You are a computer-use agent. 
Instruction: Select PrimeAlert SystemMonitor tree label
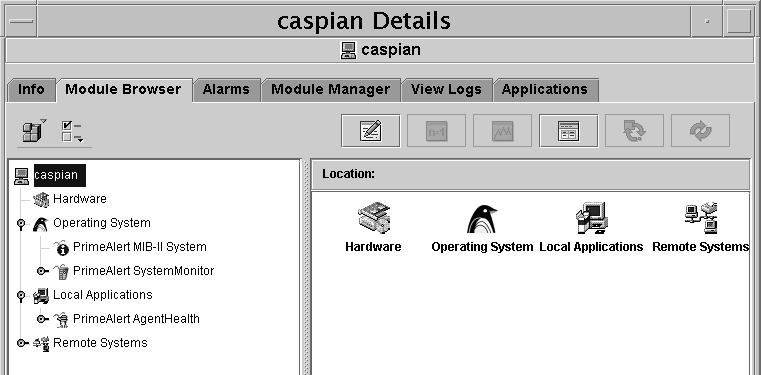pyautogui.click(x=144, y=271)
